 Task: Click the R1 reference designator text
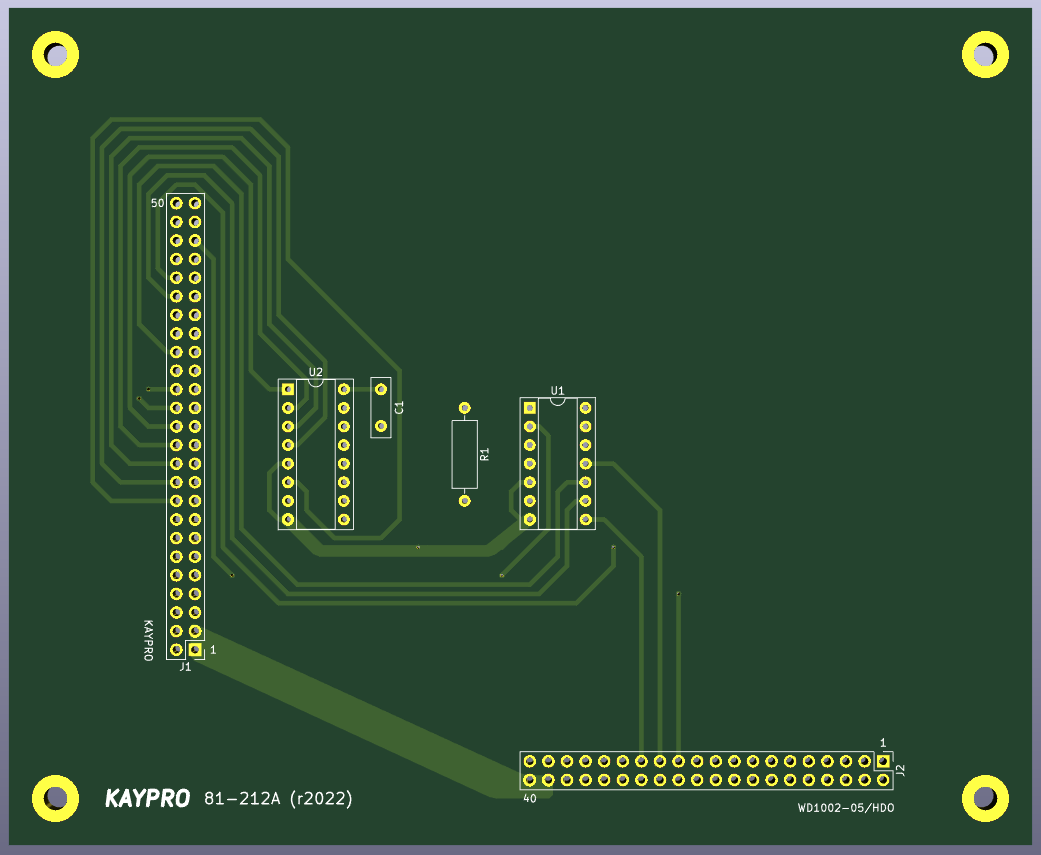coord(485,452)
